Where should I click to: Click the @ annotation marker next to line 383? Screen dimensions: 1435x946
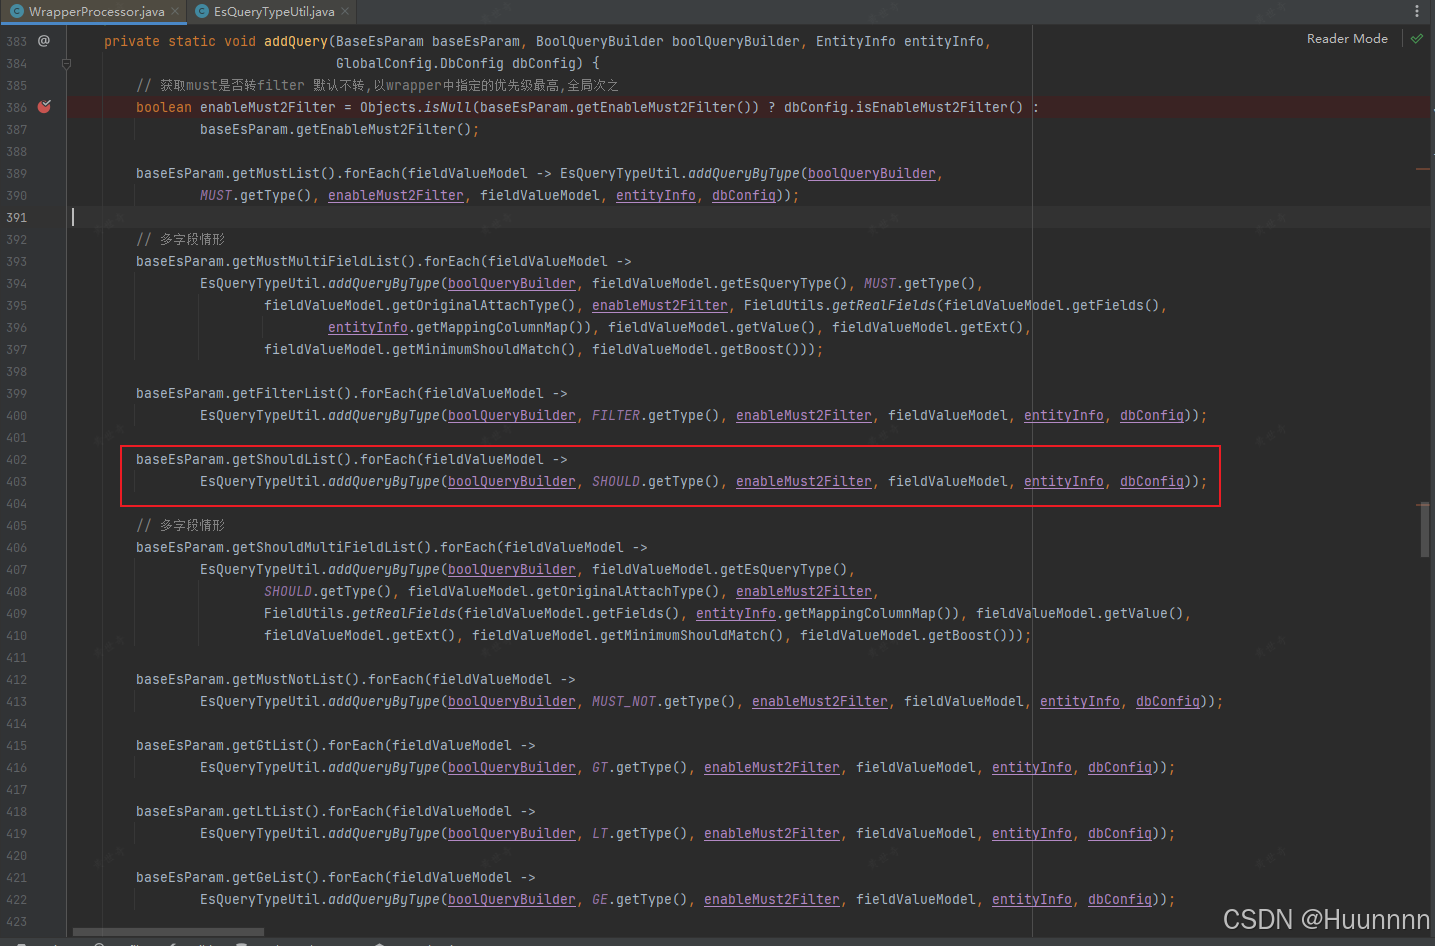[43, 40]
